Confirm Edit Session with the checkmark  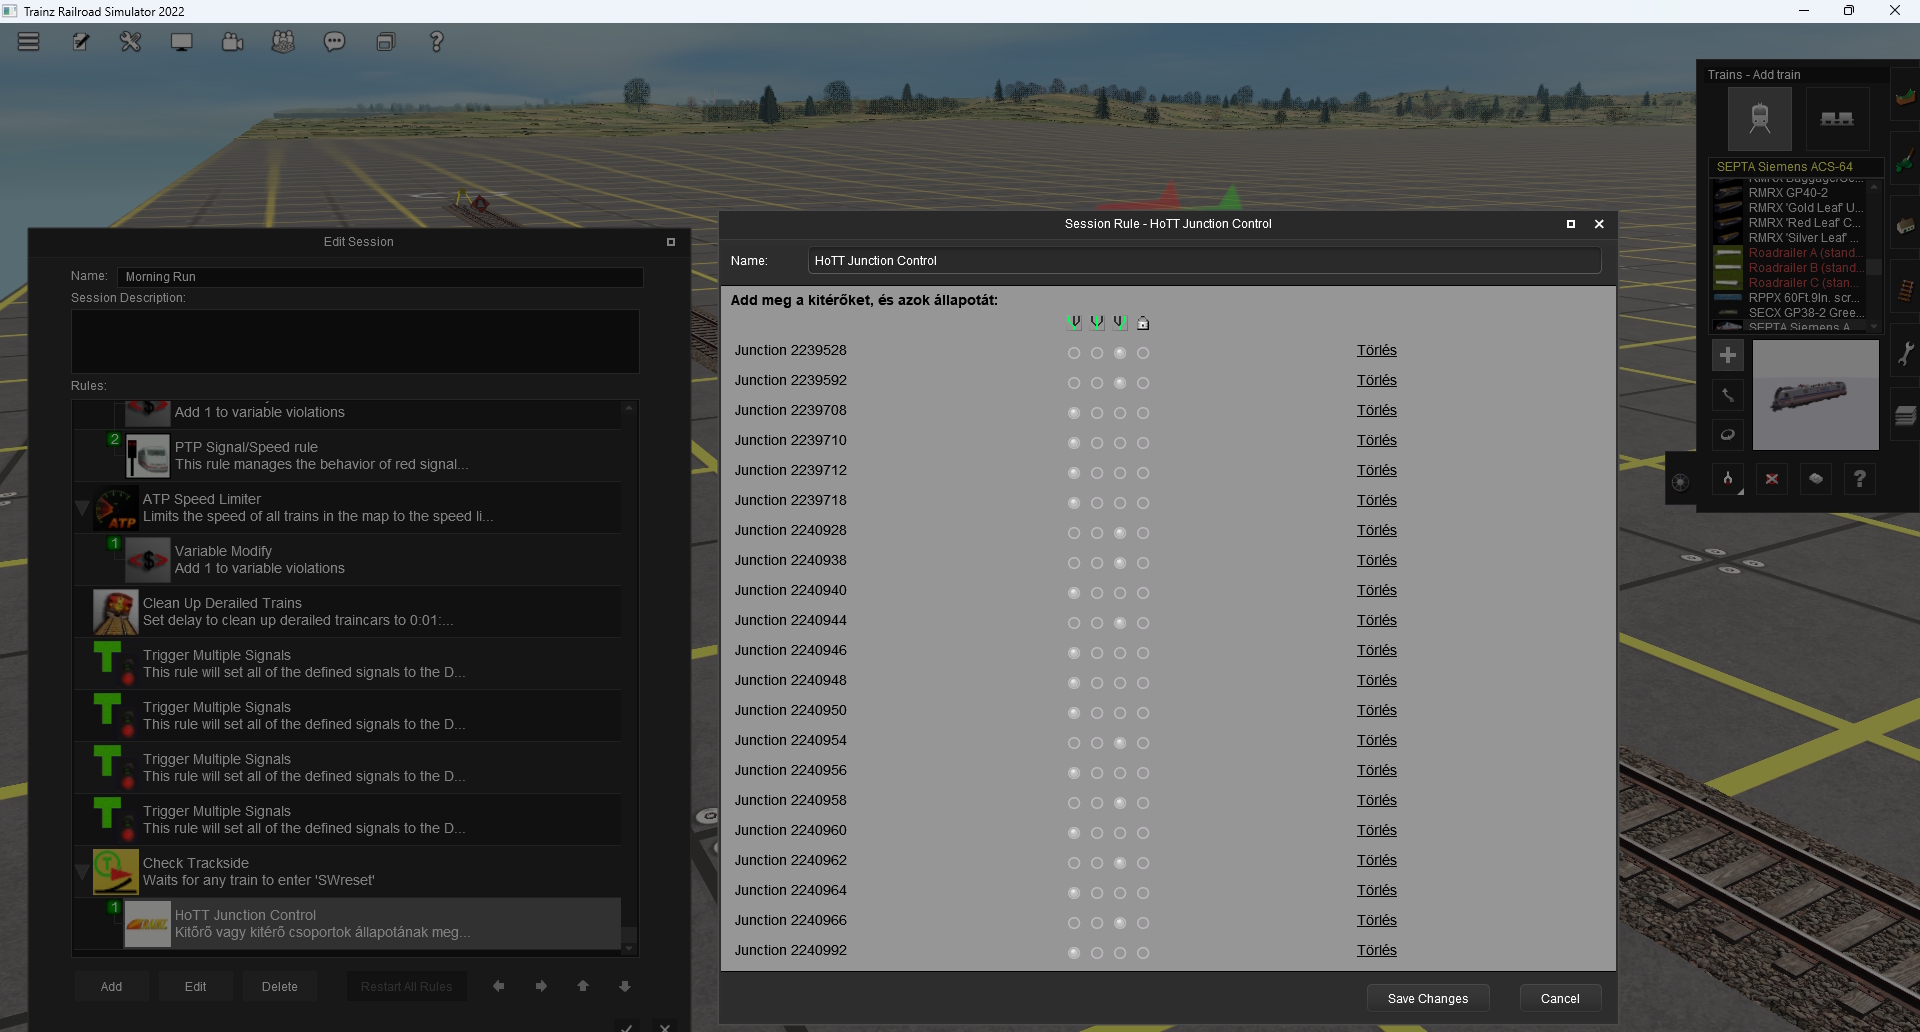[x=626, y=1026]
